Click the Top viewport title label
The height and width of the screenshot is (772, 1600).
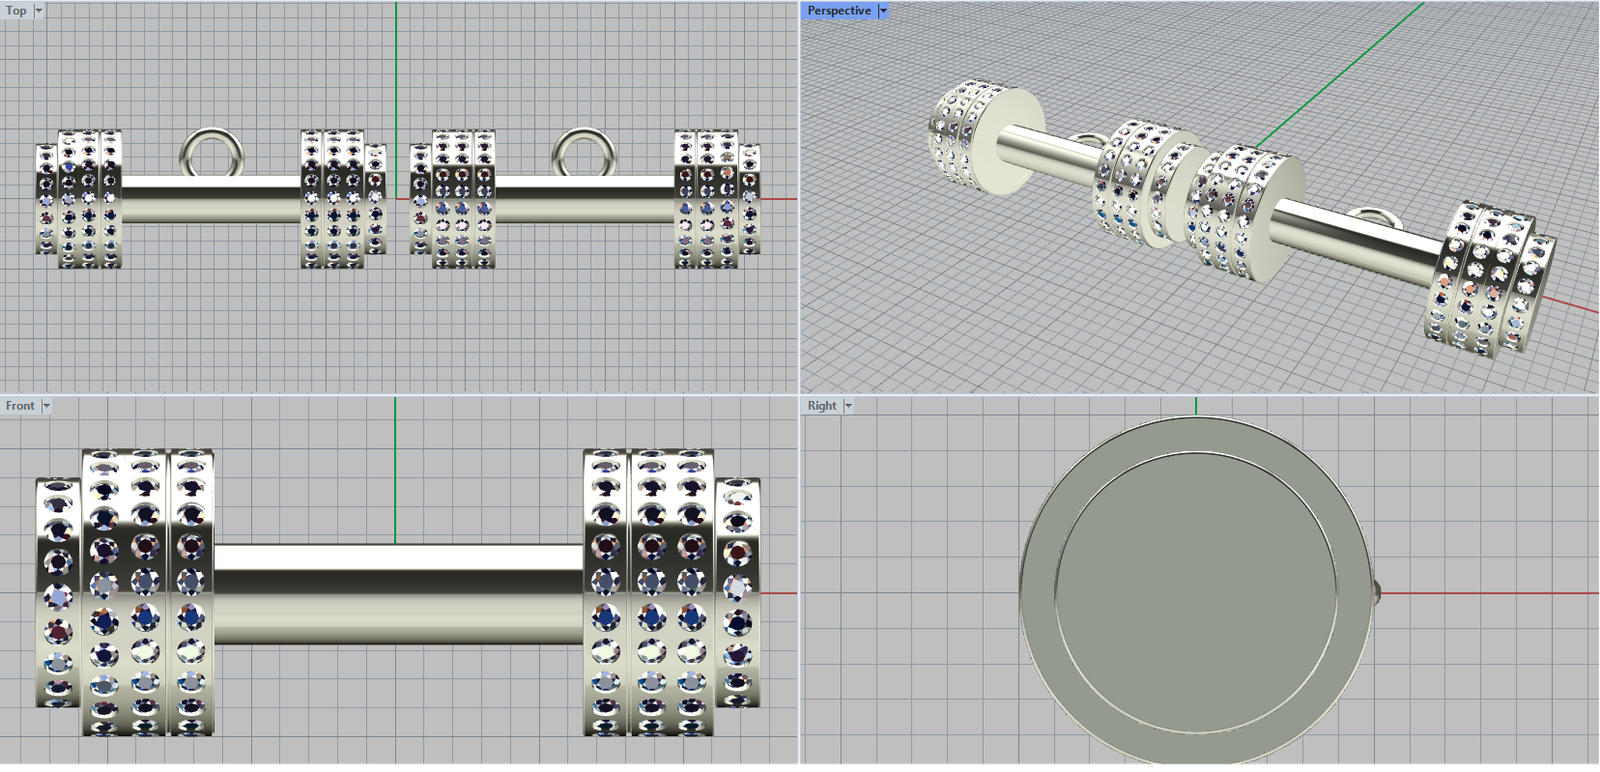(x=16, y=11)
